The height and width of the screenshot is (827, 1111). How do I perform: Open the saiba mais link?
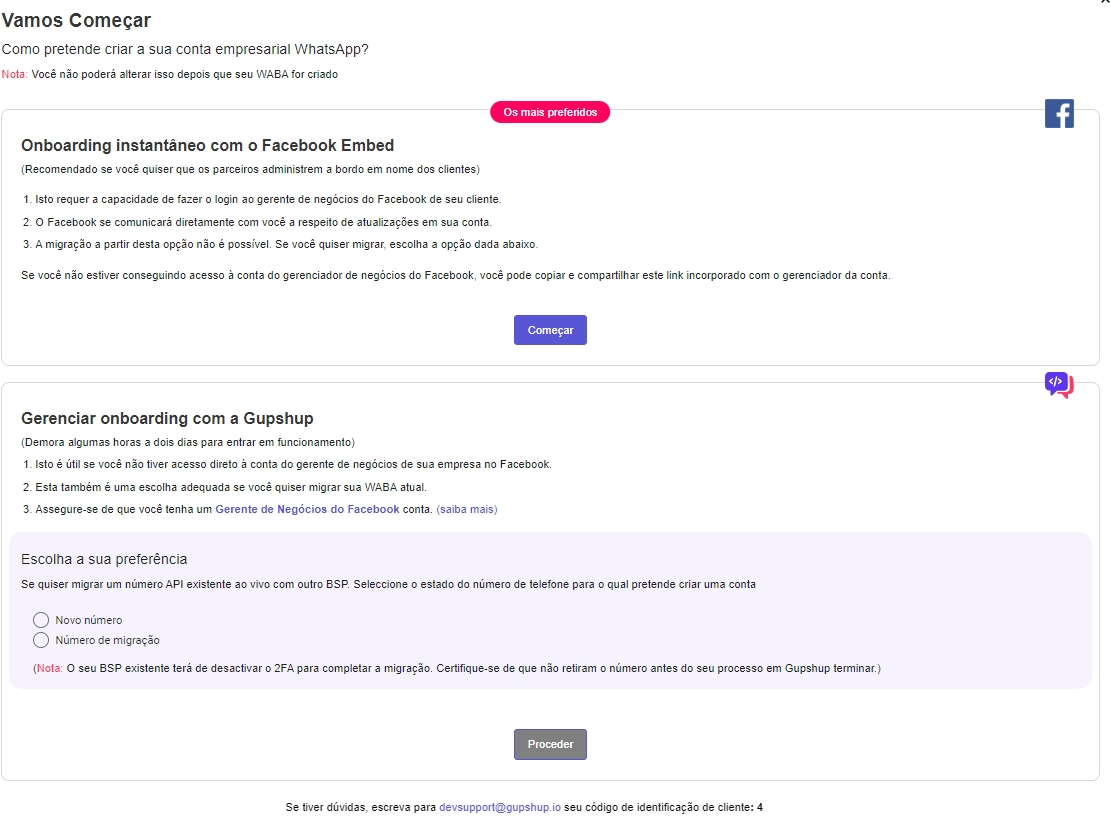(x=467, y=510)
